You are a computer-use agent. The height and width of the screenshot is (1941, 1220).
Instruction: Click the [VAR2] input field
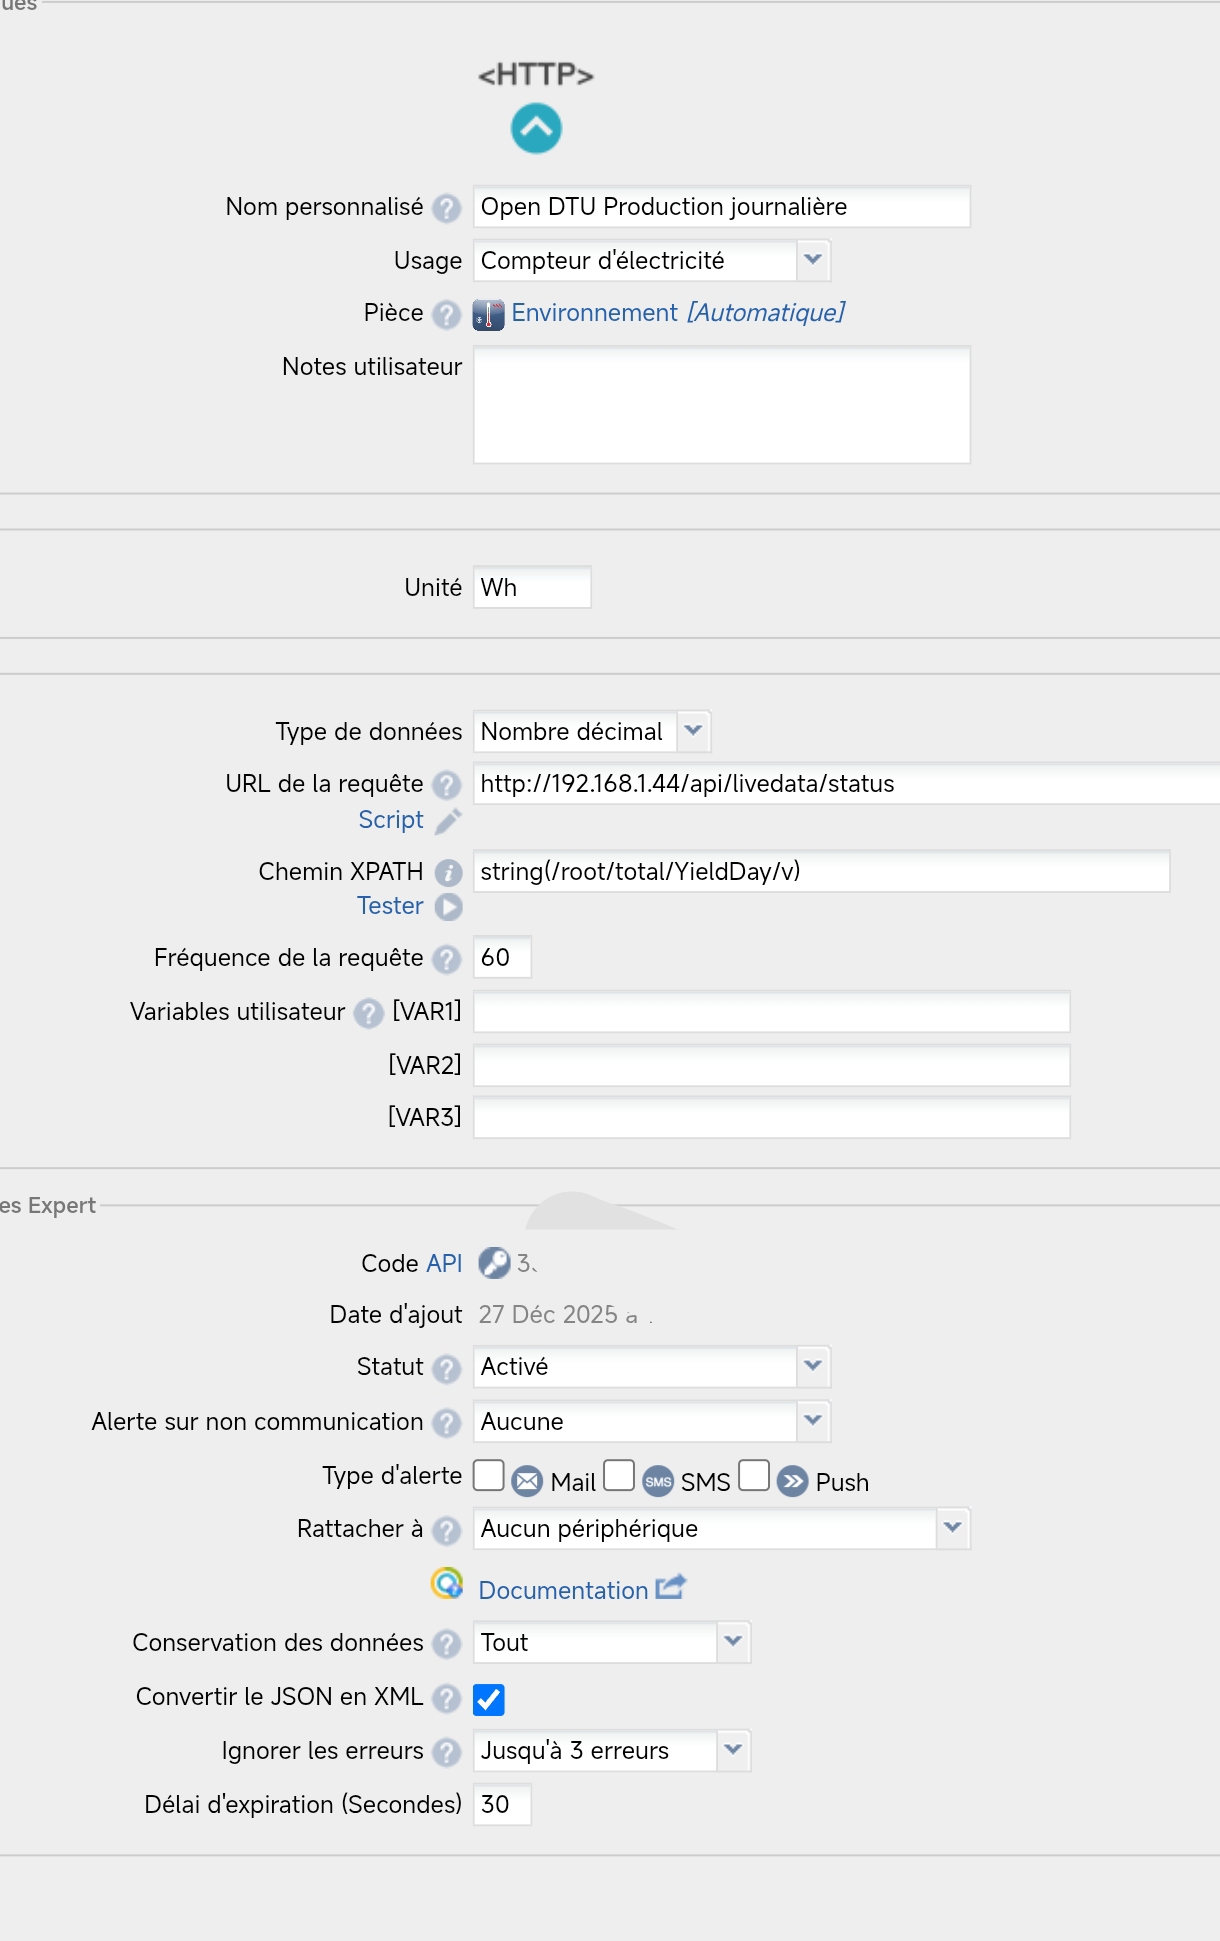(x=772, y=1066)
